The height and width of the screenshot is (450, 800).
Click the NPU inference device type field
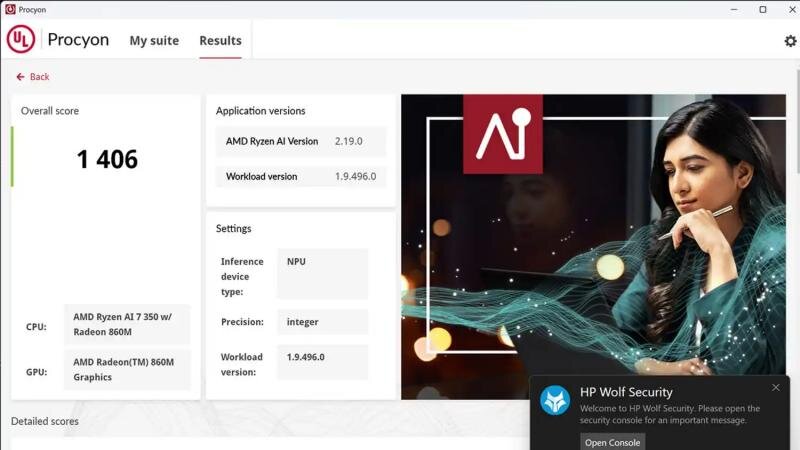coord(322,274)
